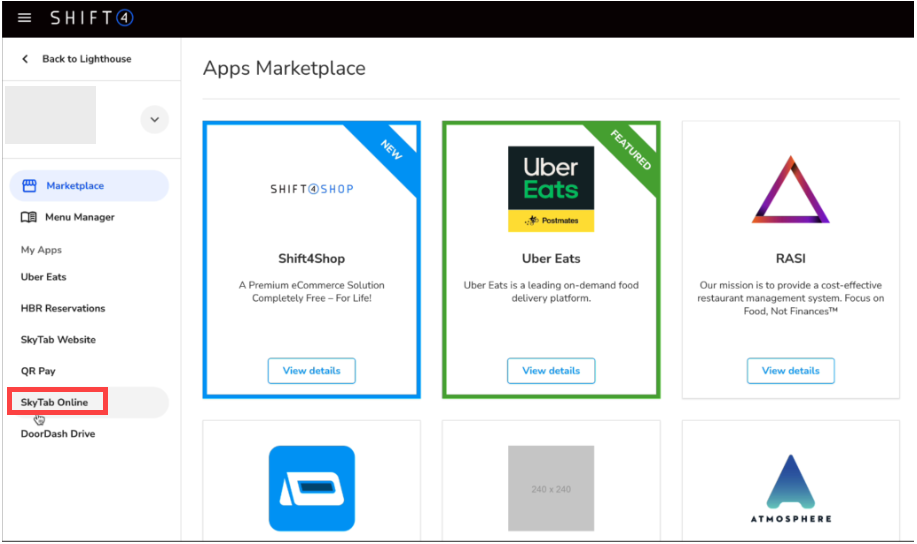View details for Uber Eats
The width and height of the screenshot is (917, 544).
pyautogui.click(x=551, y=371)
